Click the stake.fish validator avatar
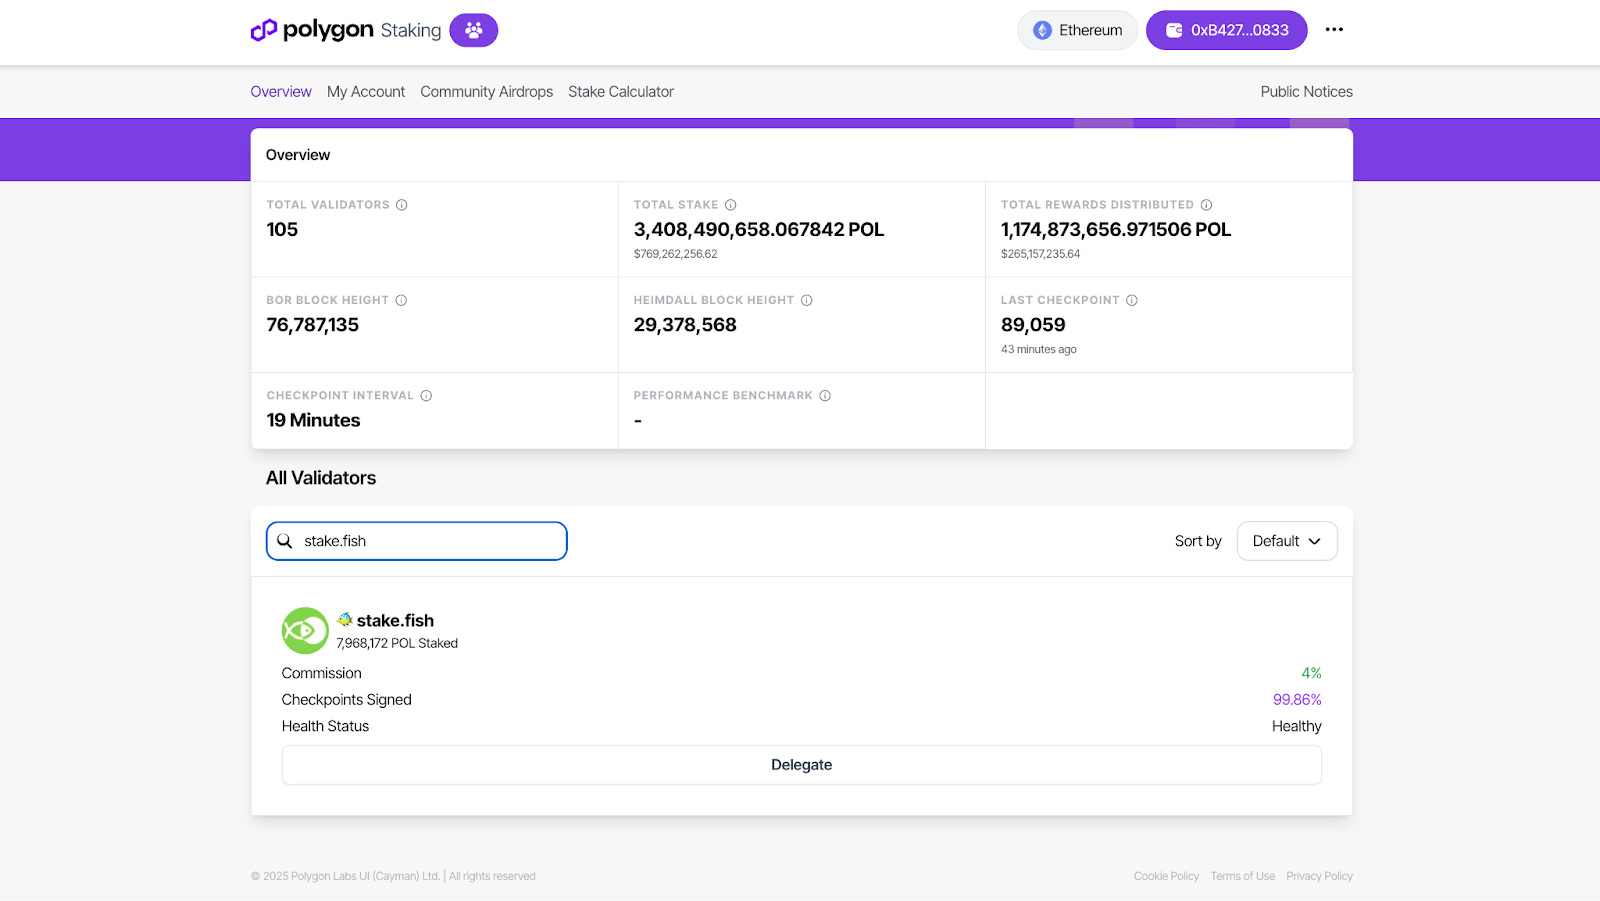This screenshot has width=1600, height=901. [x=305, y=631]
